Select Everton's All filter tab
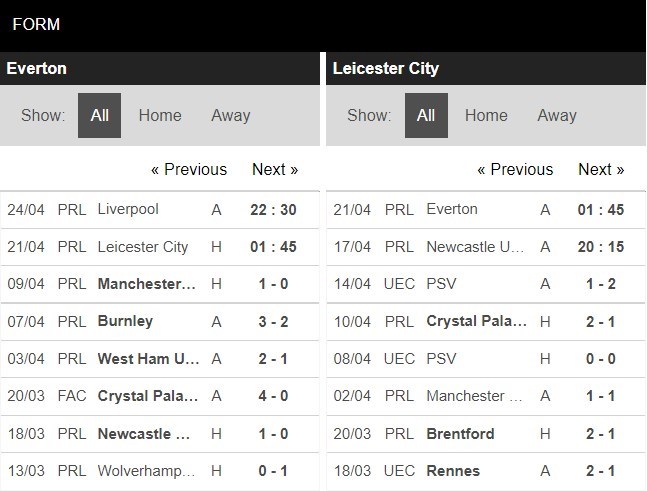The height and width of the screenshot is (491, 647). [99, 115]
